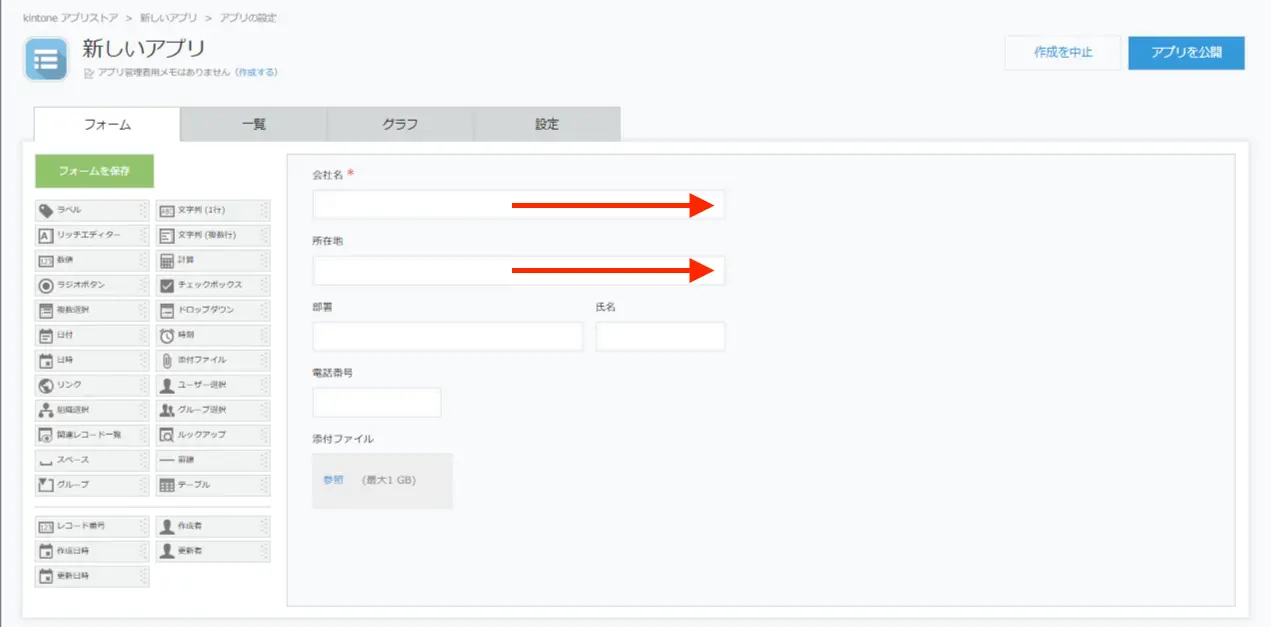1271x627 pixels.
Task: Select the ラベル (Label) field icon
Action: (x=46, y=210)
